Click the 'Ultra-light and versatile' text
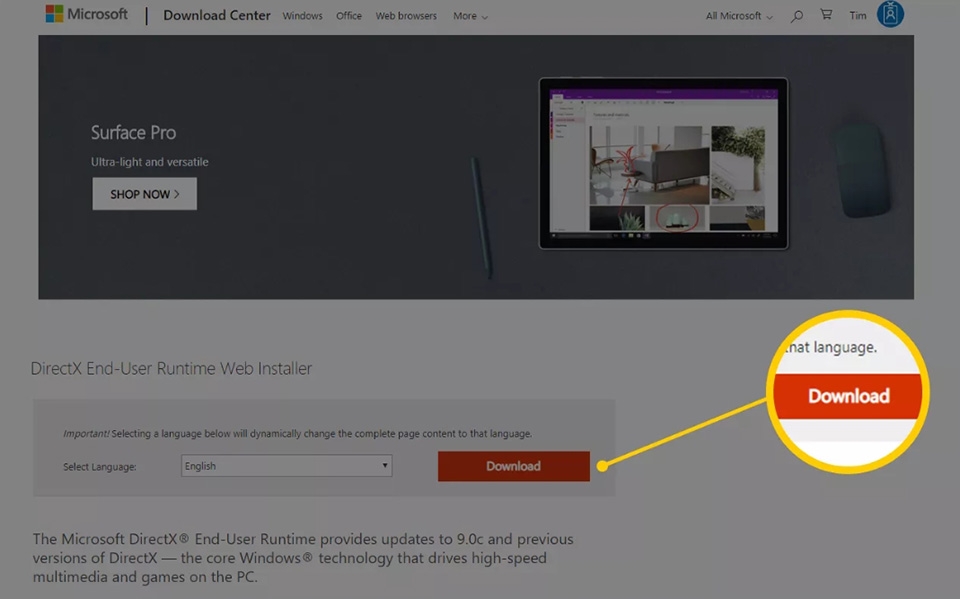Viewport: 960px width, 599px height. pos(150,162)
